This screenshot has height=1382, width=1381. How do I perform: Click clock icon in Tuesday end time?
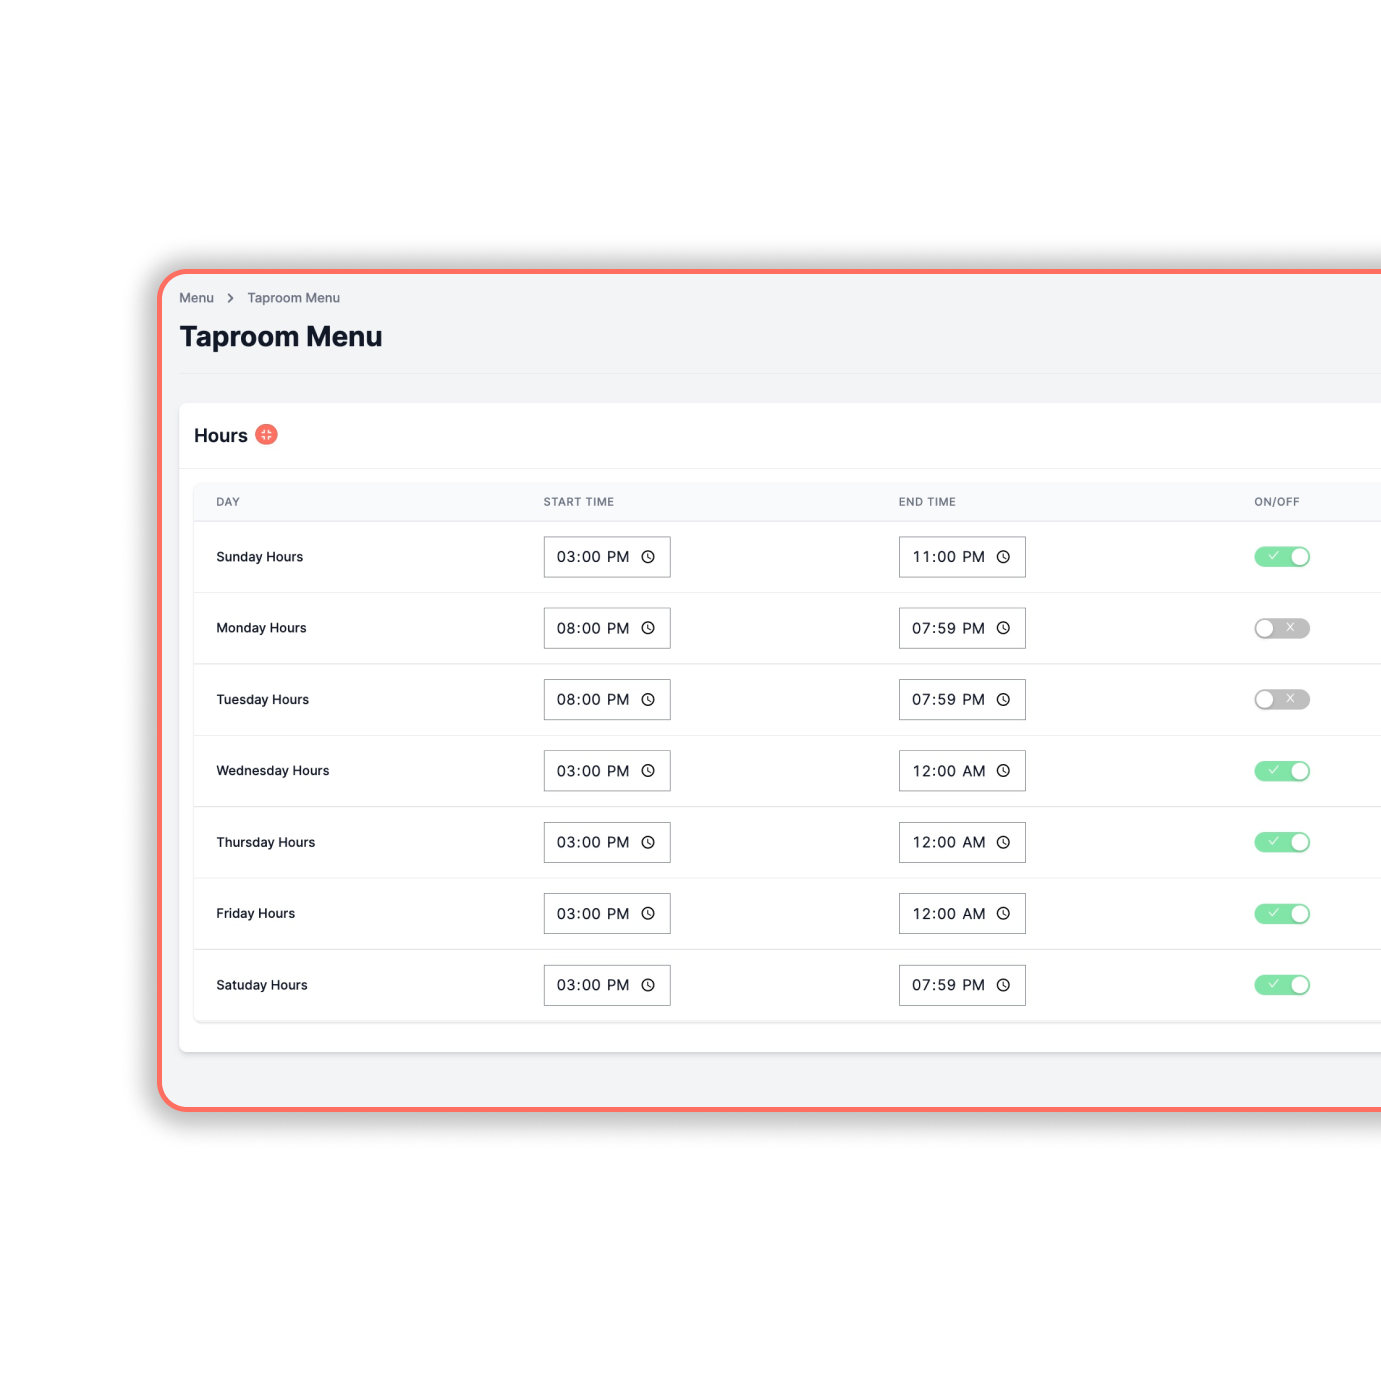(1003, 700)
